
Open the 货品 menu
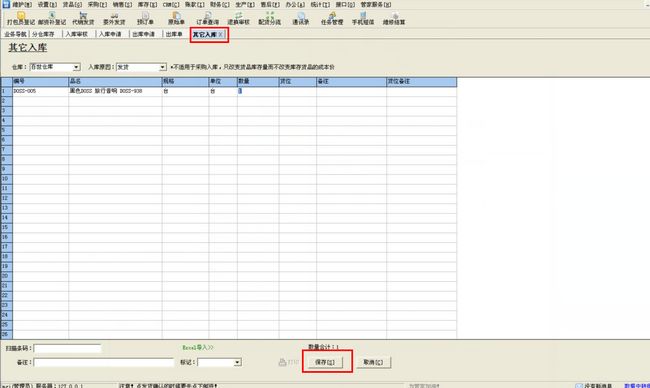pos(72,5)
